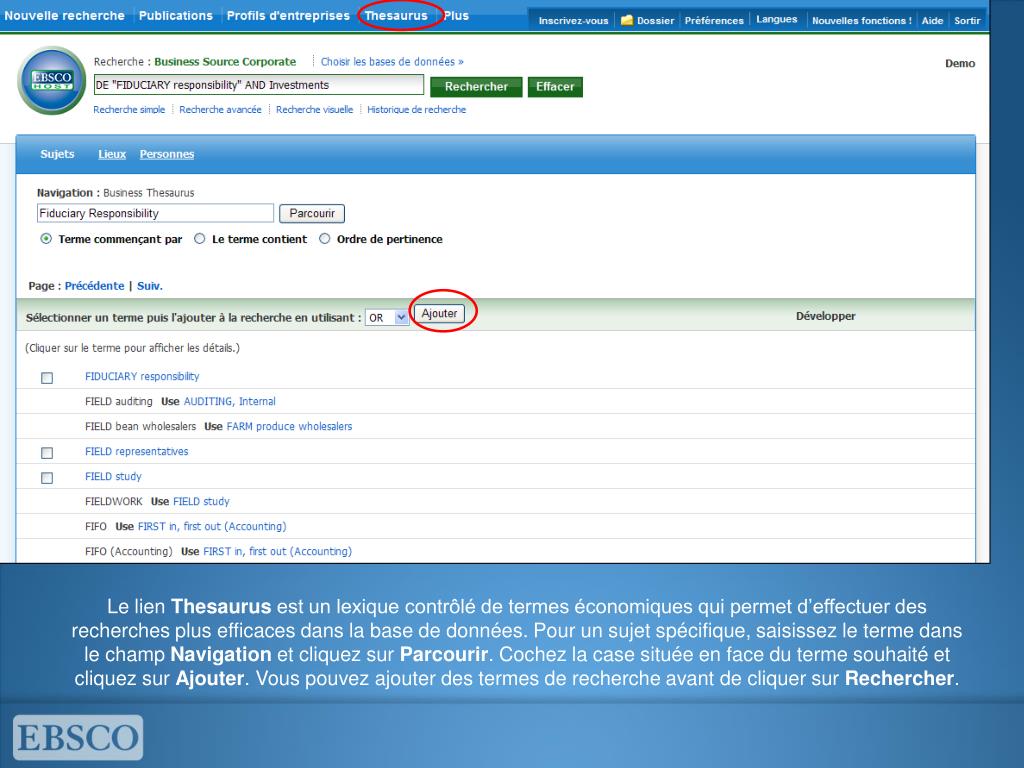Switch to the Sujets tab

point(57,154)
